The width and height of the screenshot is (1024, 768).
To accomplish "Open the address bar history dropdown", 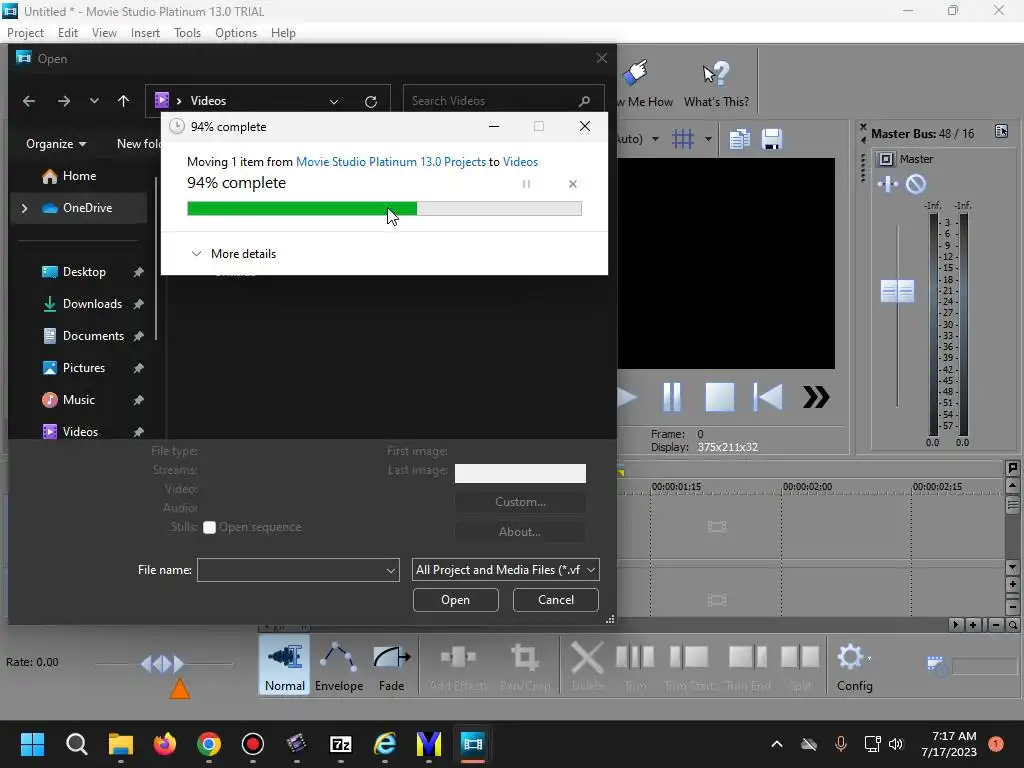I will point(334,101).
